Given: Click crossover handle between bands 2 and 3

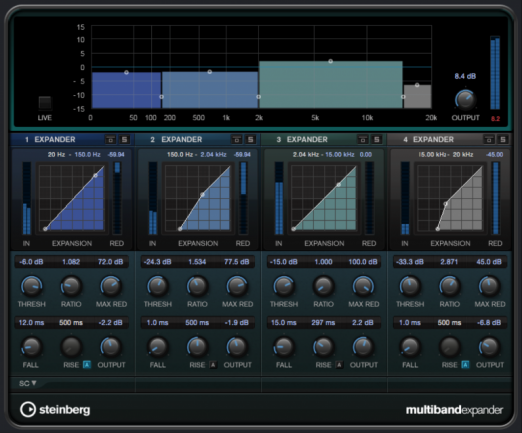Looking at the screenshot, I should click(x=259, y=97).
